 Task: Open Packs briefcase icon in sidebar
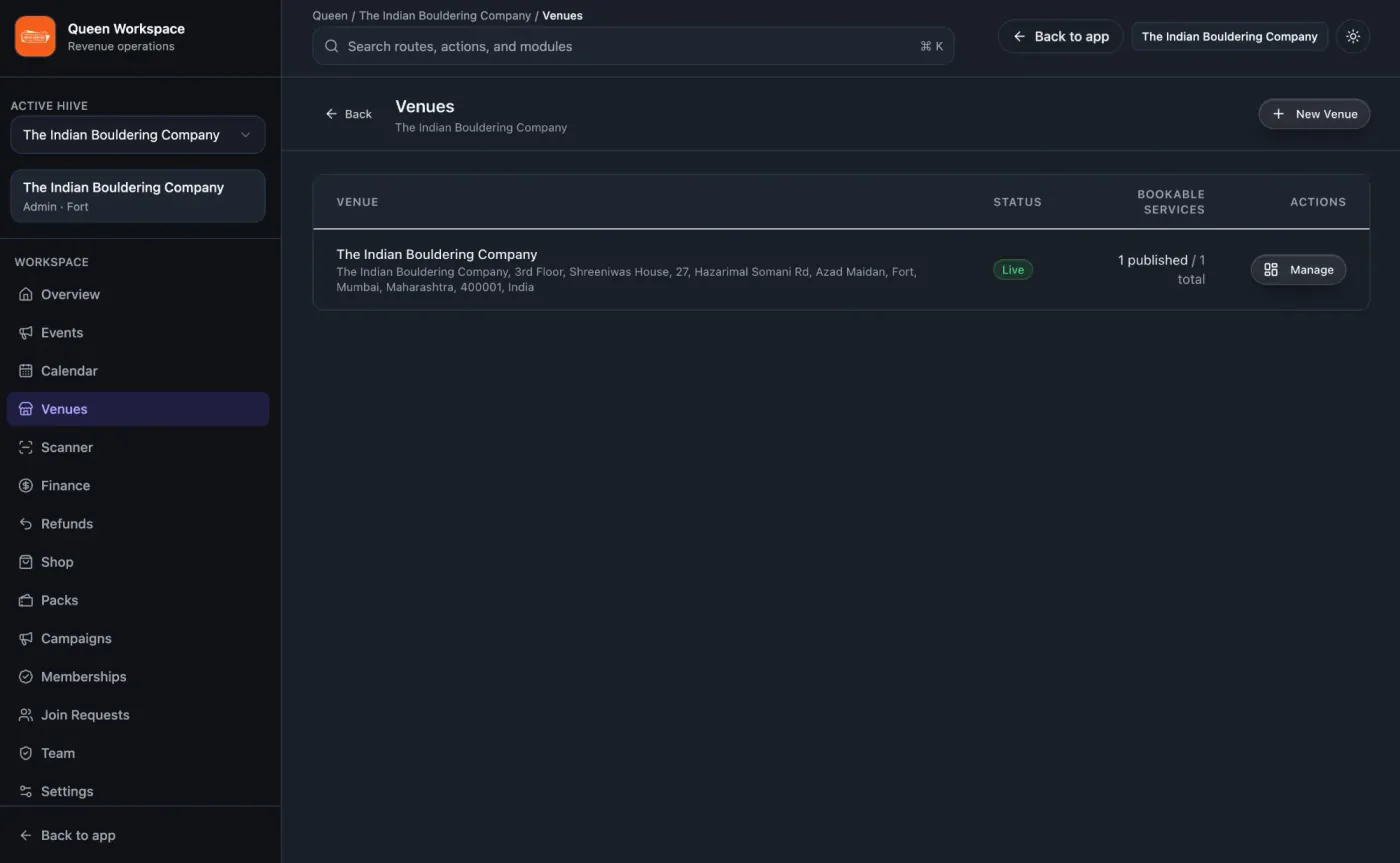(x=26, y=600)
